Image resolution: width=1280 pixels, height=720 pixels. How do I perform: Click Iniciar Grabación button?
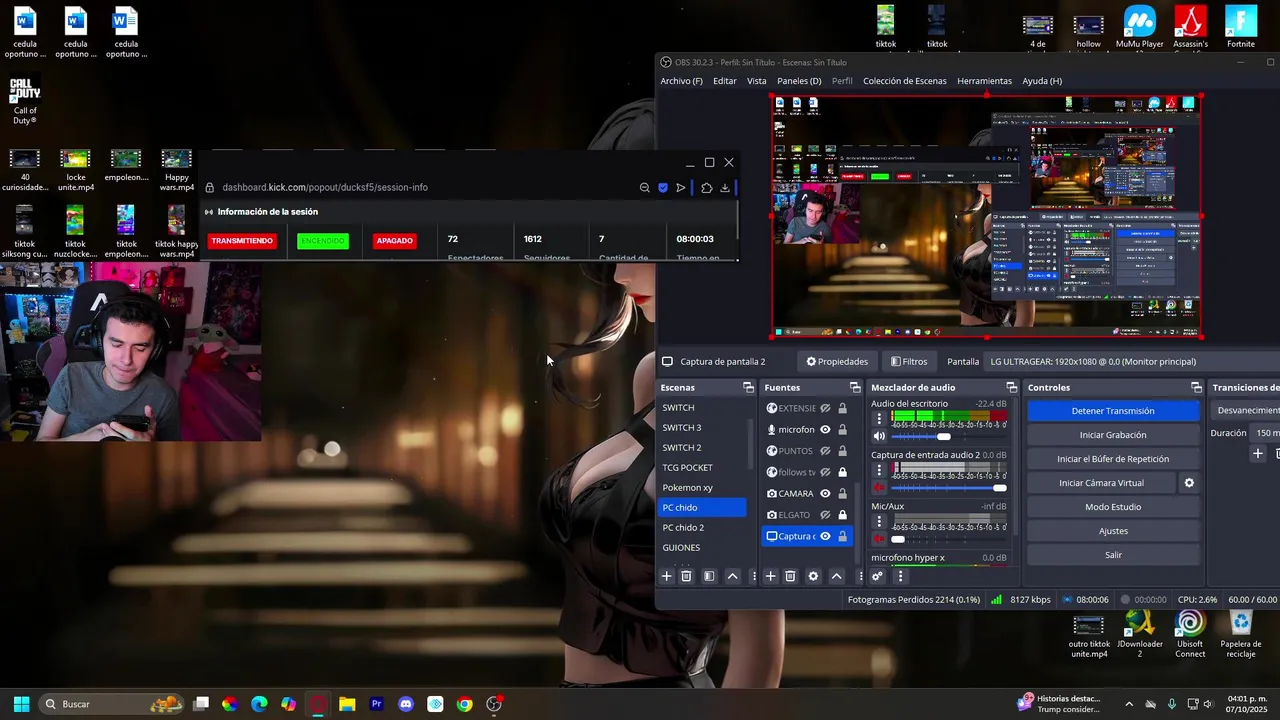[x=1113, y=435]
